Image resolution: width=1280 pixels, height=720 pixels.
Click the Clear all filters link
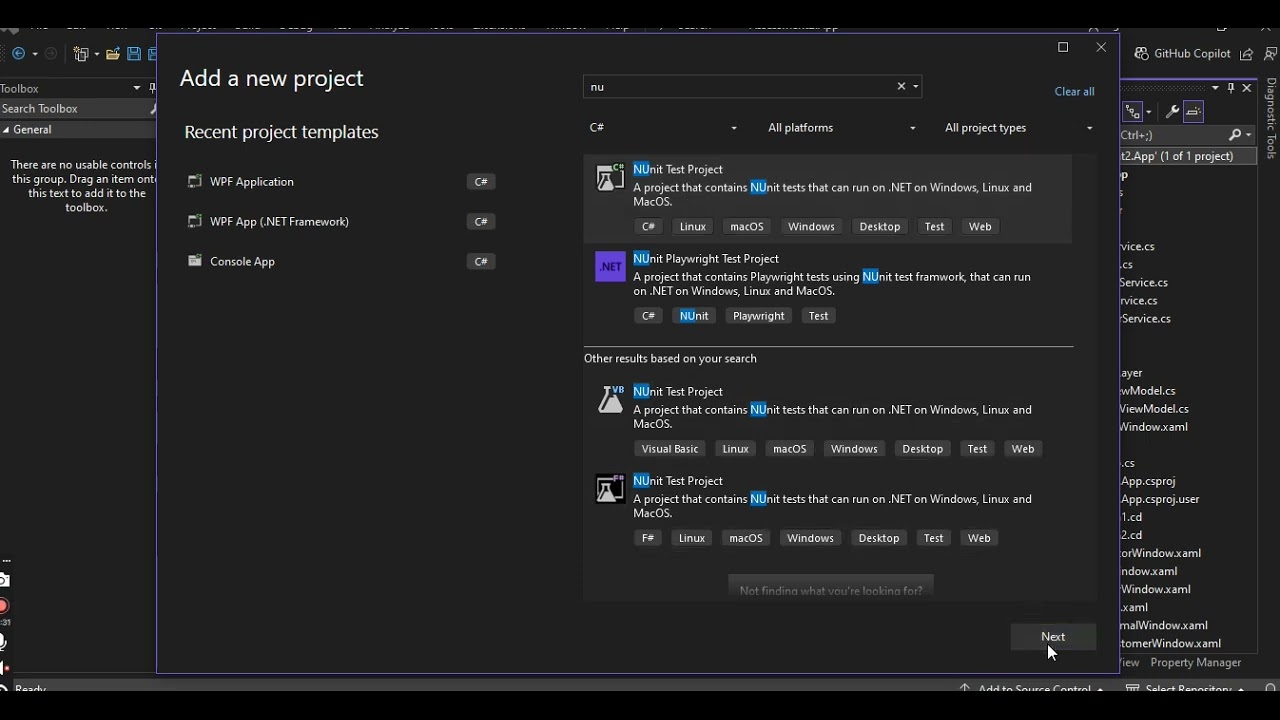1074,91
